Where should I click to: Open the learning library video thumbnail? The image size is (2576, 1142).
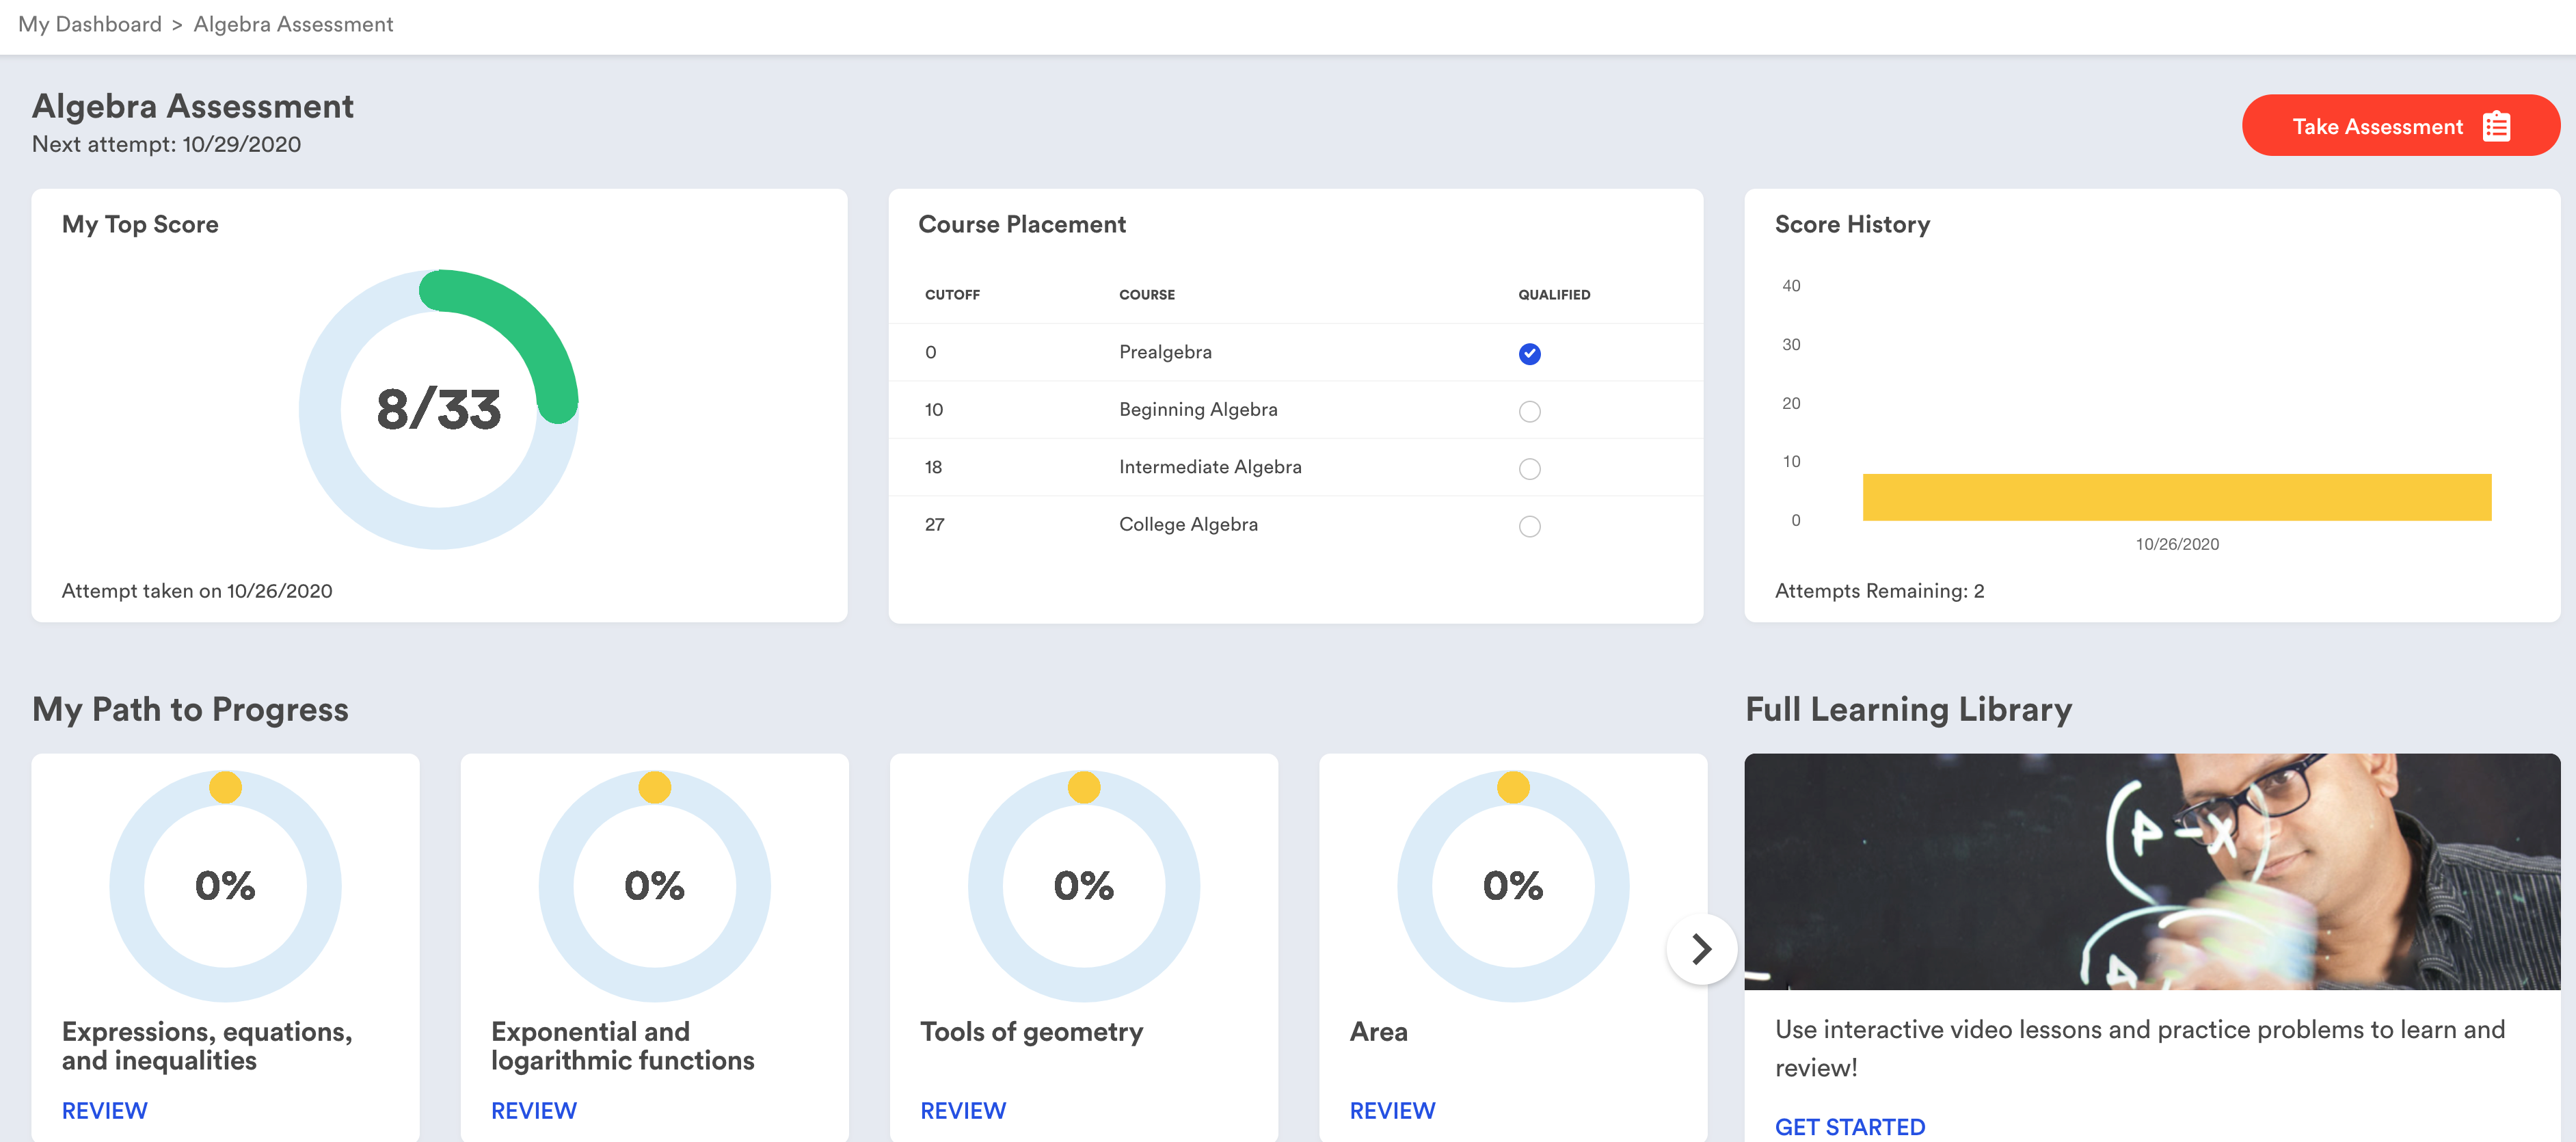point(2151,871)
